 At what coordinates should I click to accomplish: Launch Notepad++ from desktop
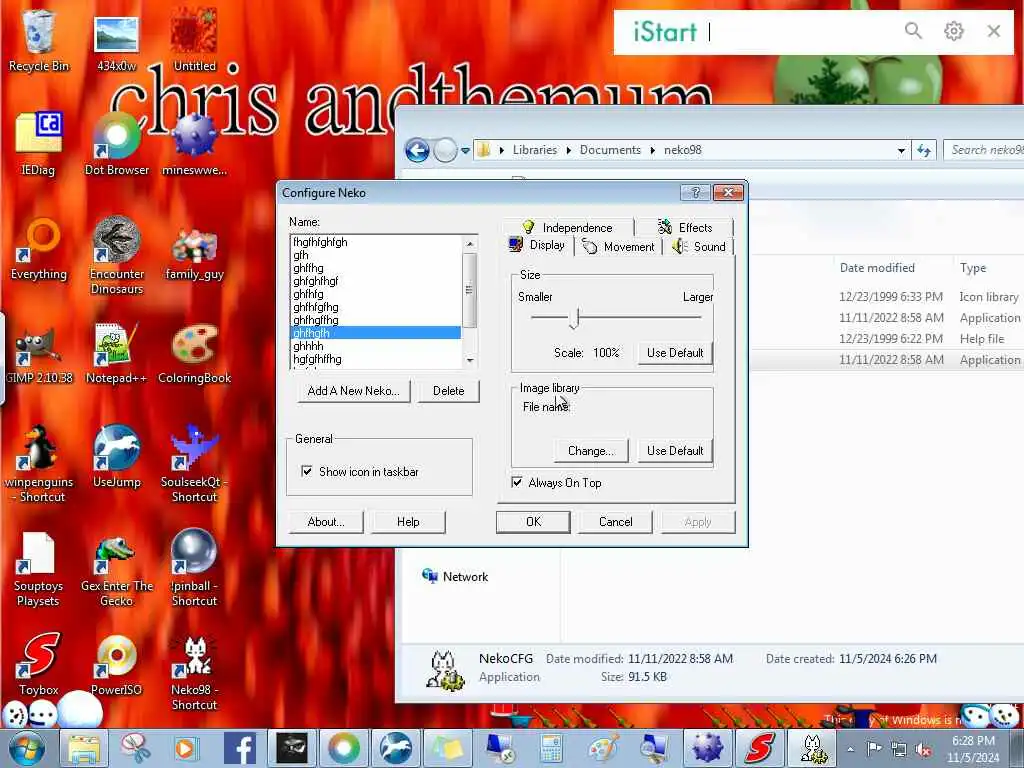pos(116,354)
